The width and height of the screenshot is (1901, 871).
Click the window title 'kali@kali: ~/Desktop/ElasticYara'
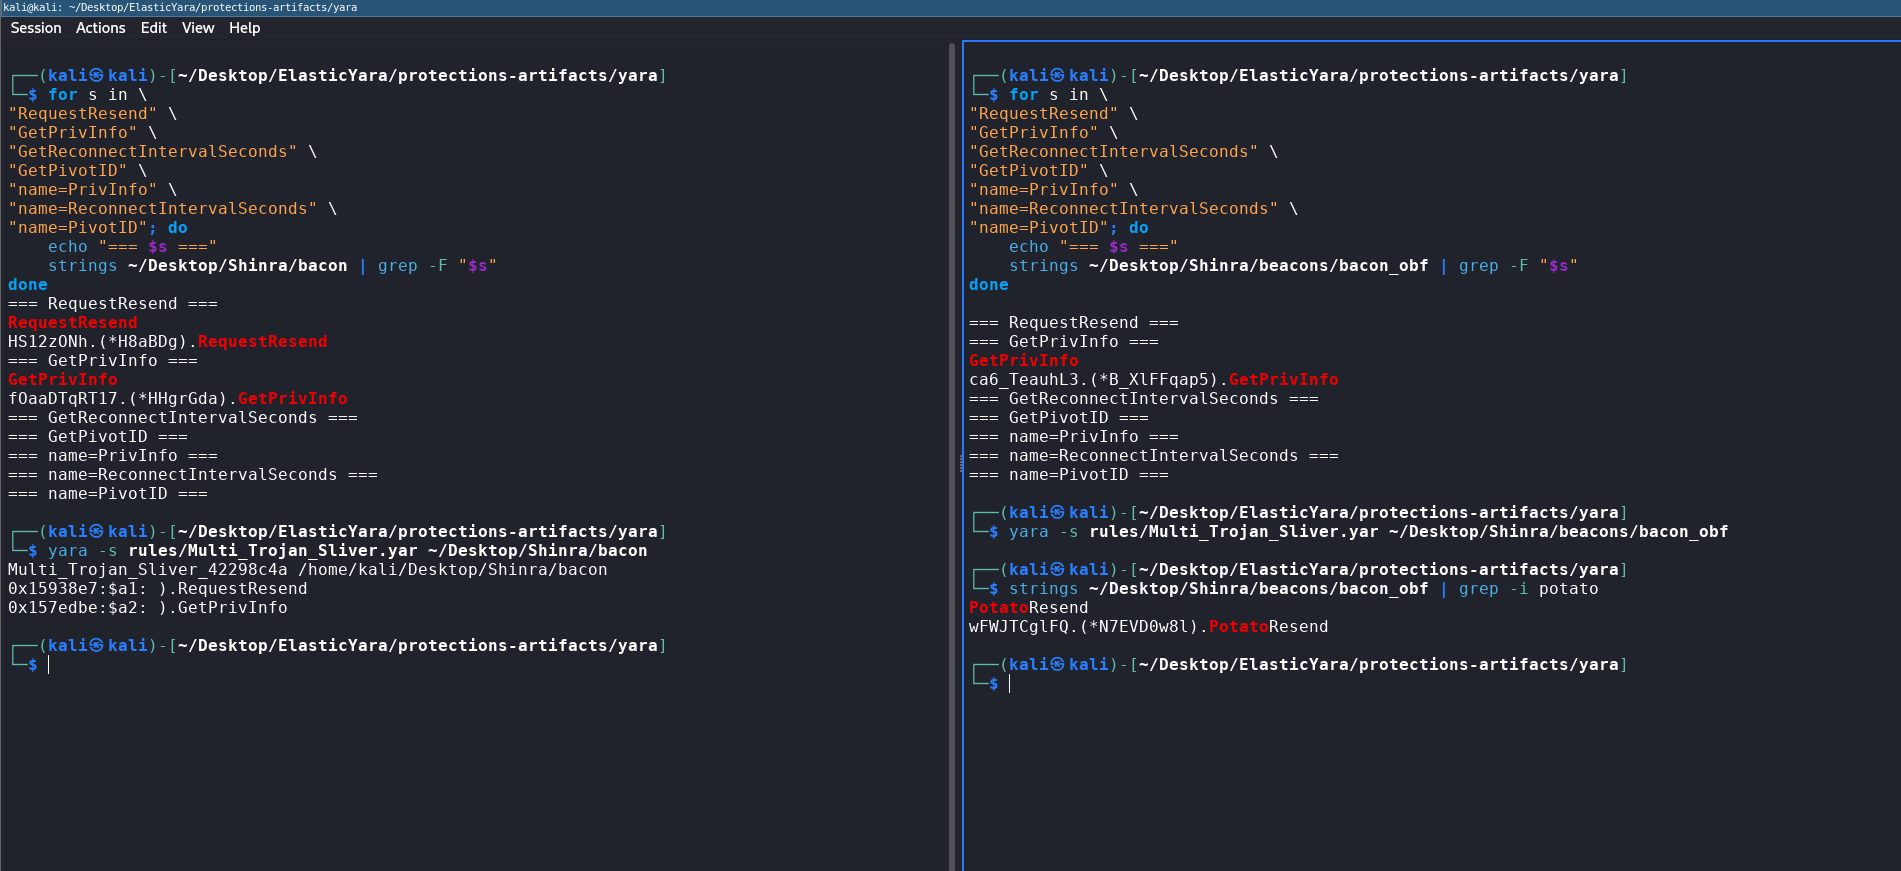pyautogui.click(x=180, y=7)
